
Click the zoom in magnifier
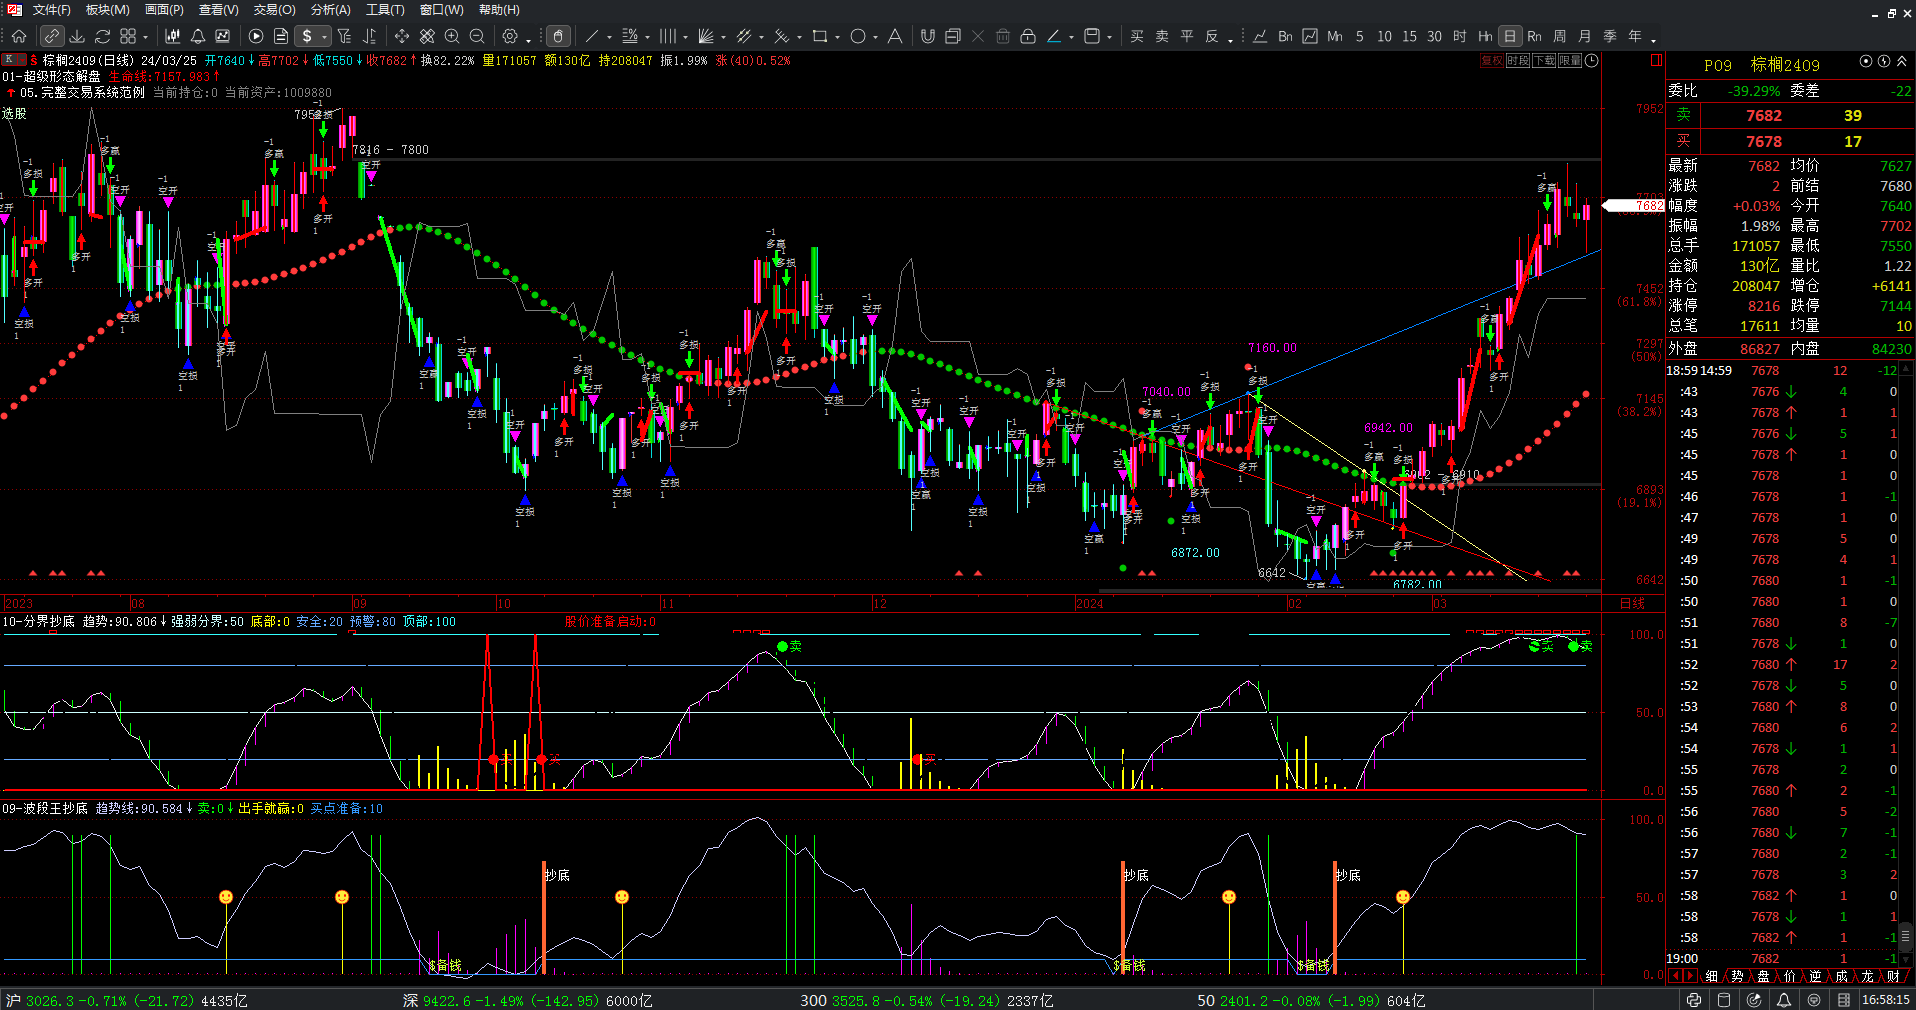click(452, 36)
